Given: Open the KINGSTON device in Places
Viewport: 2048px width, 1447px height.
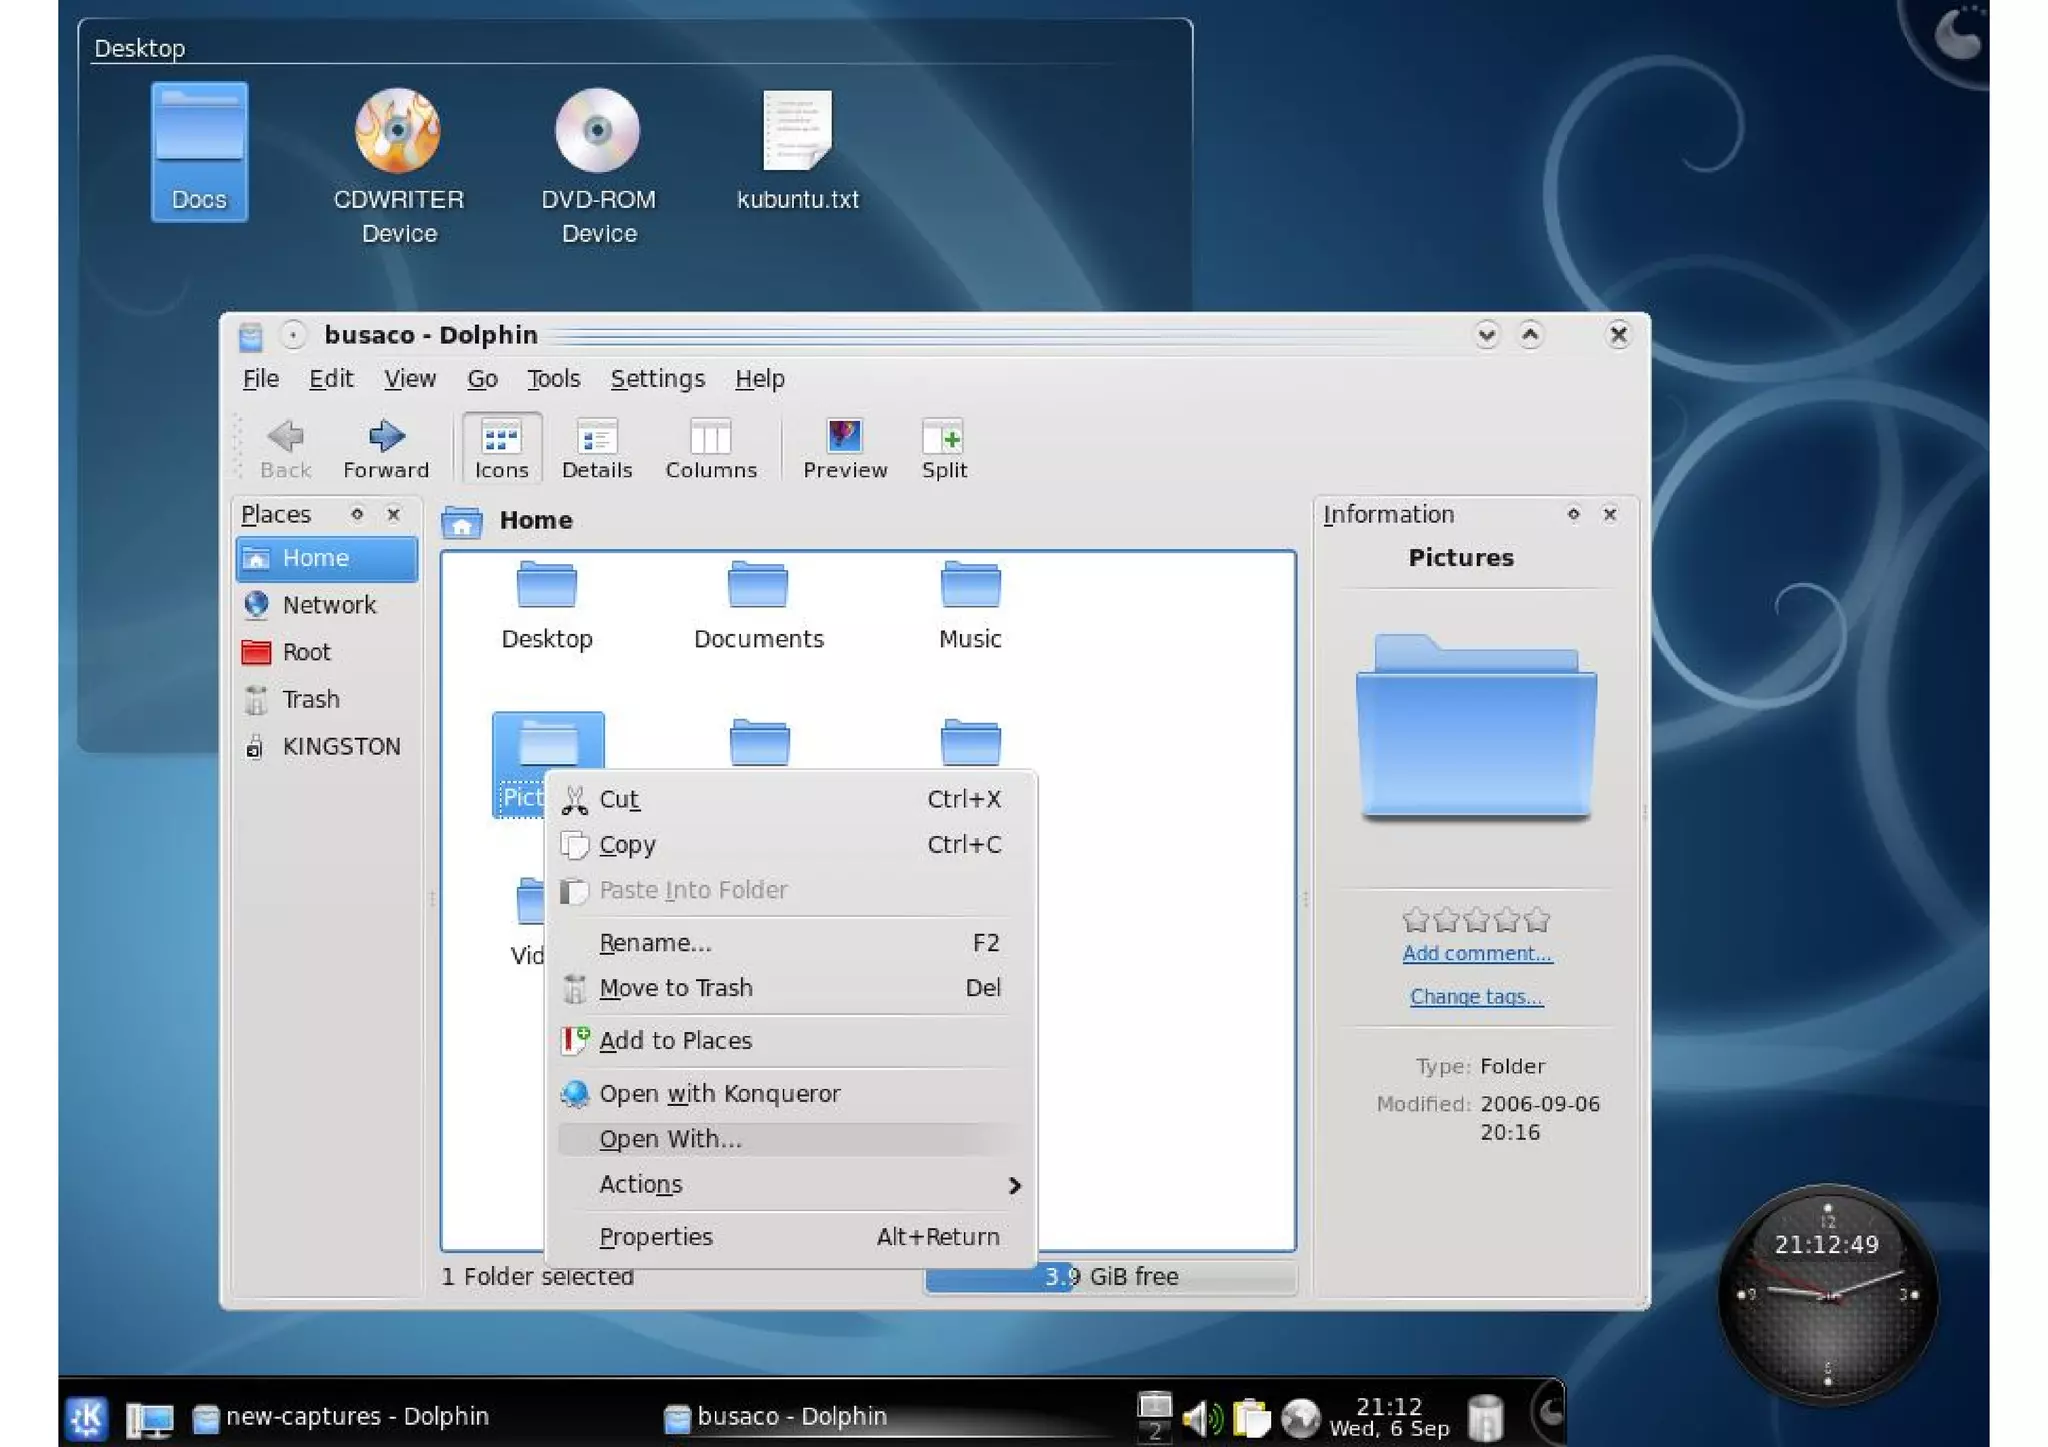Looking at the screenshot, I should (x=340, y=746).
